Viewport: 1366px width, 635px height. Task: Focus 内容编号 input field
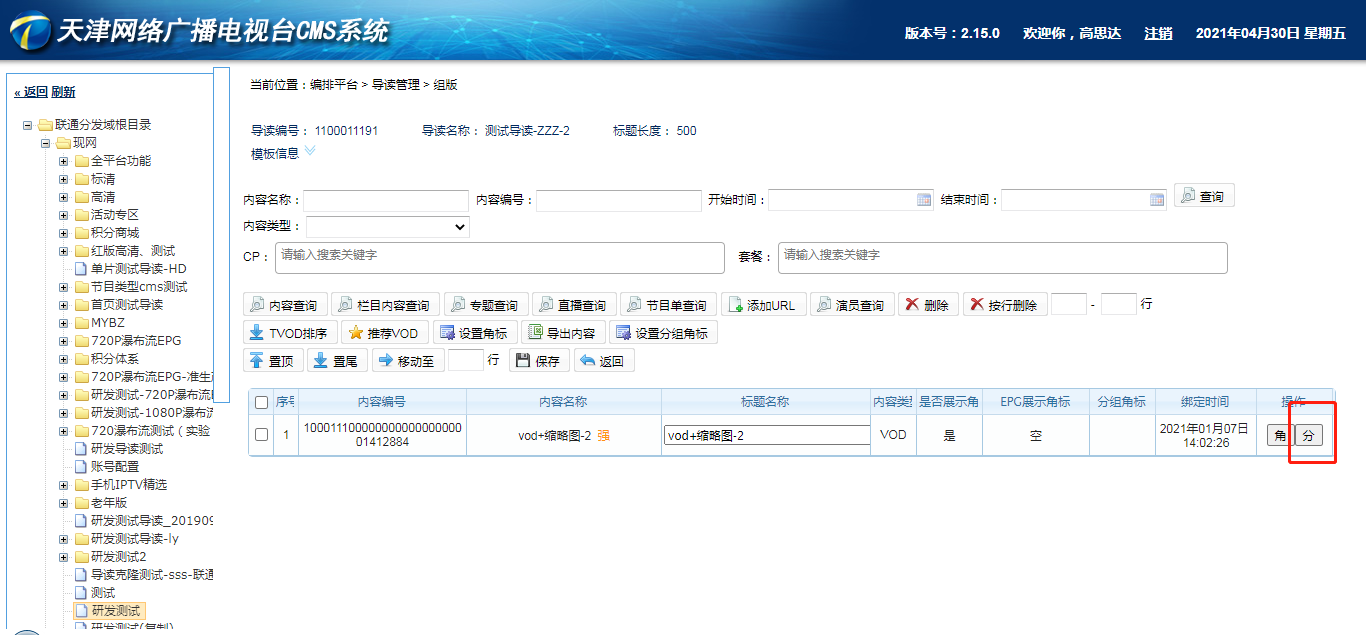(x=619, y=201)
